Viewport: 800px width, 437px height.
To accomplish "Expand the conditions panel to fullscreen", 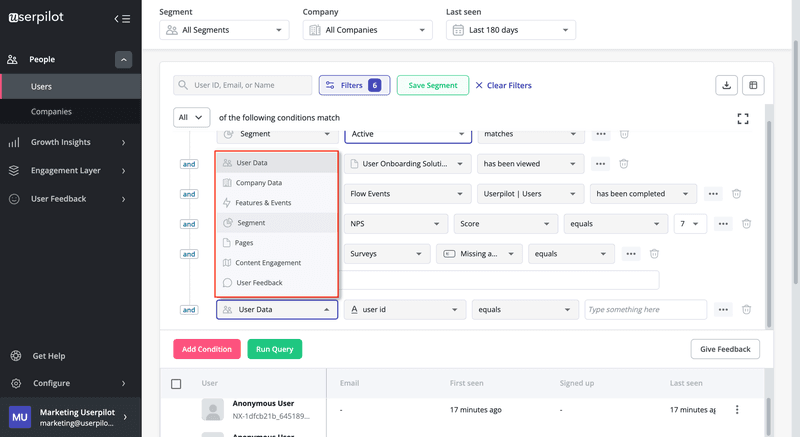I will point(743,119).
